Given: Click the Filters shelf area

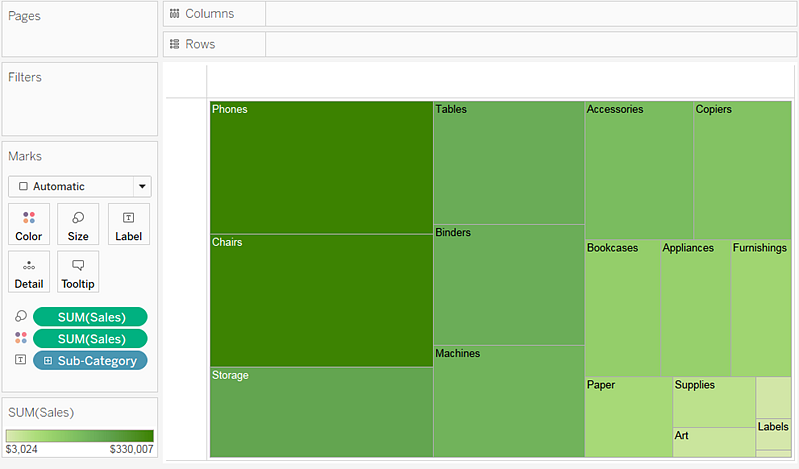Looking at the screenshot, I should click(x=80, y=105).
